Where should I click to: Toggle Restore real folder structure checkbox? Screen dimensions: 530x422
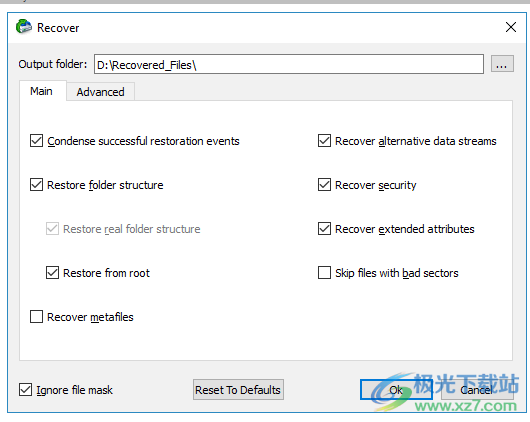[52, 229]
